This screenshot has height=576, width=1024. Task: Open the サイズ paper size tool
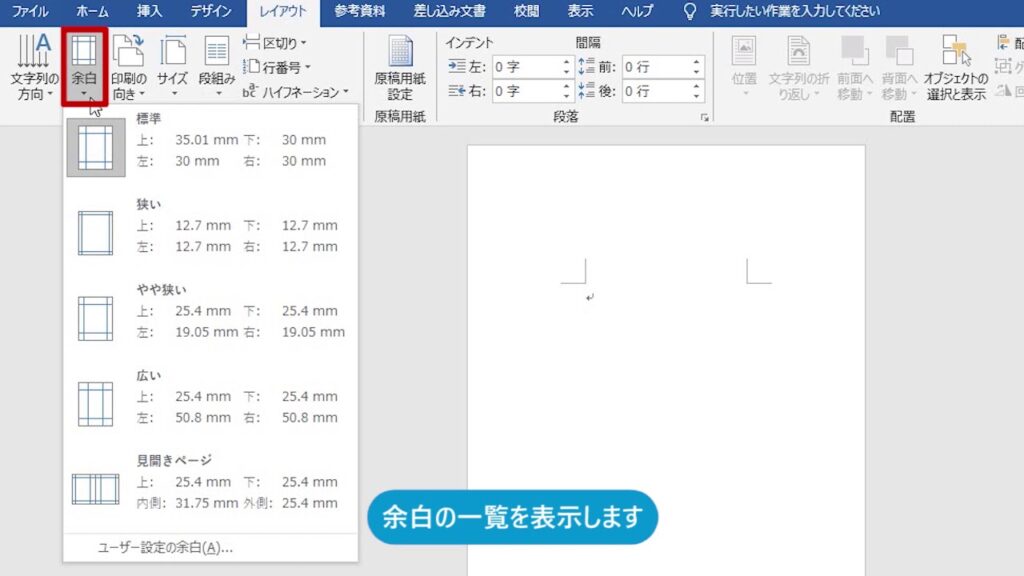click(173, 66)
